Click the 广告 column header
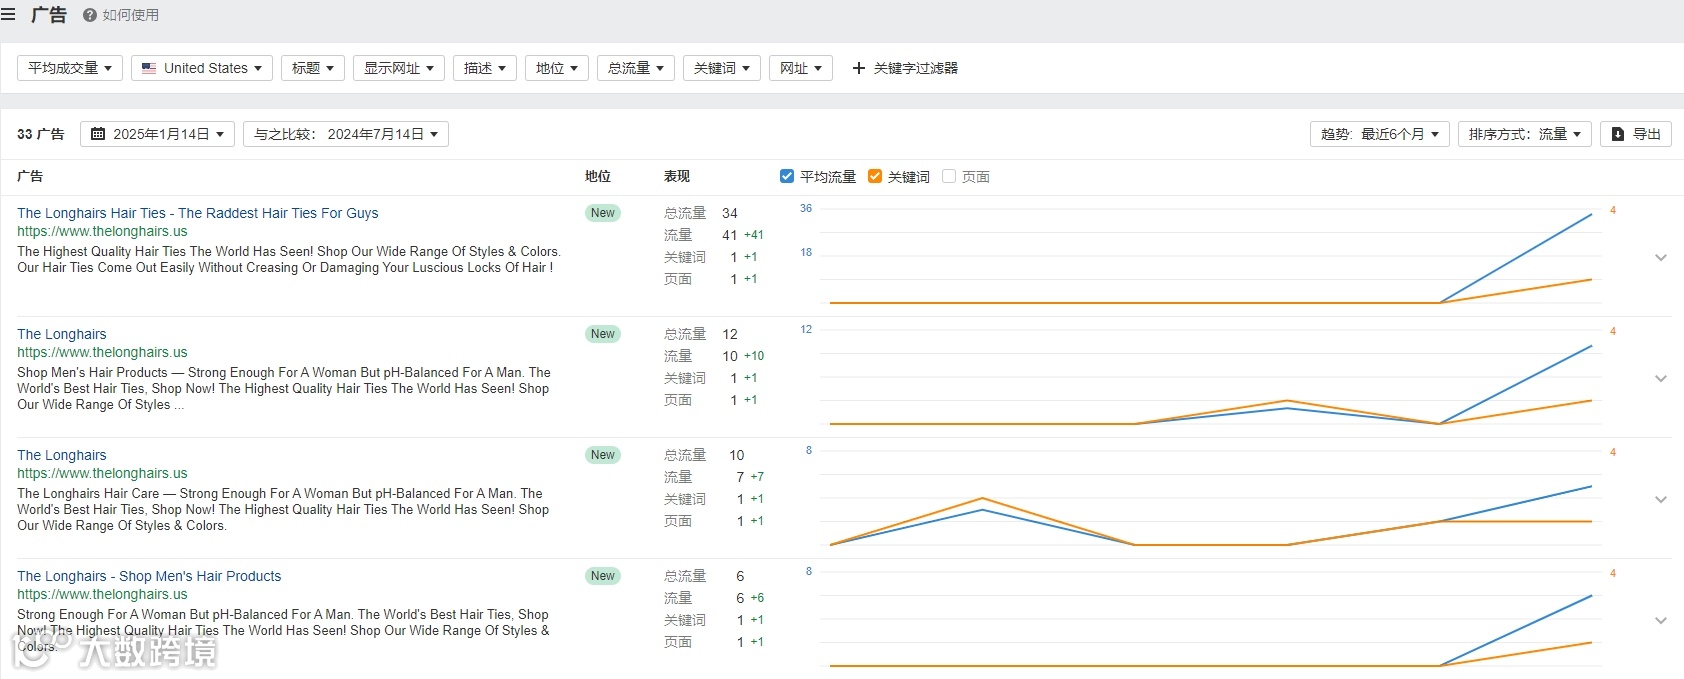1684x679 pixels. [x=30, y=176]
